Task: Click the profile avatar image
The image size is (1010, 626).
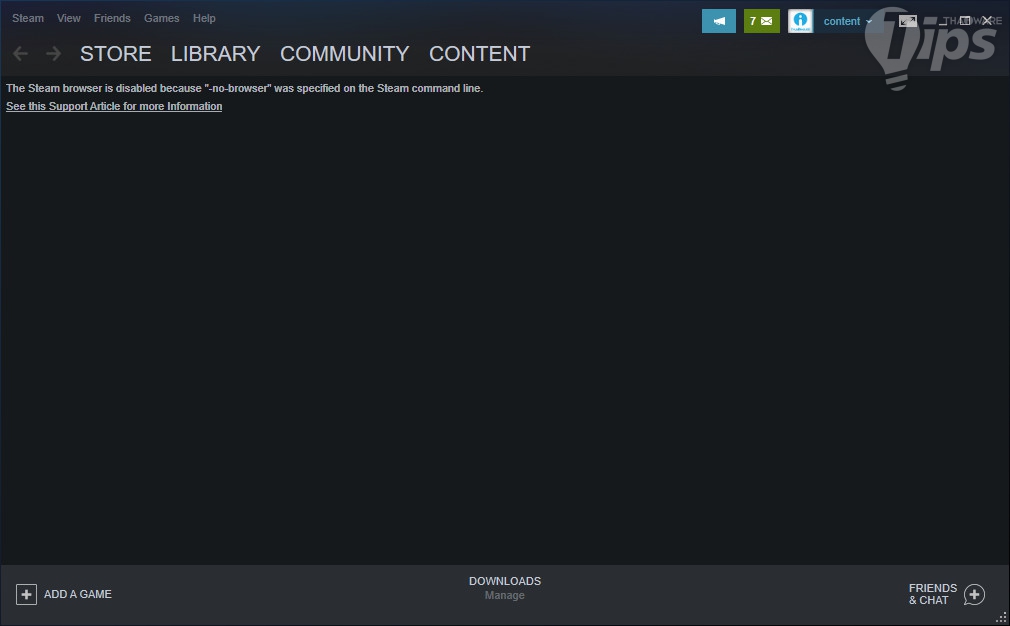Action: (x=801, y=21)
